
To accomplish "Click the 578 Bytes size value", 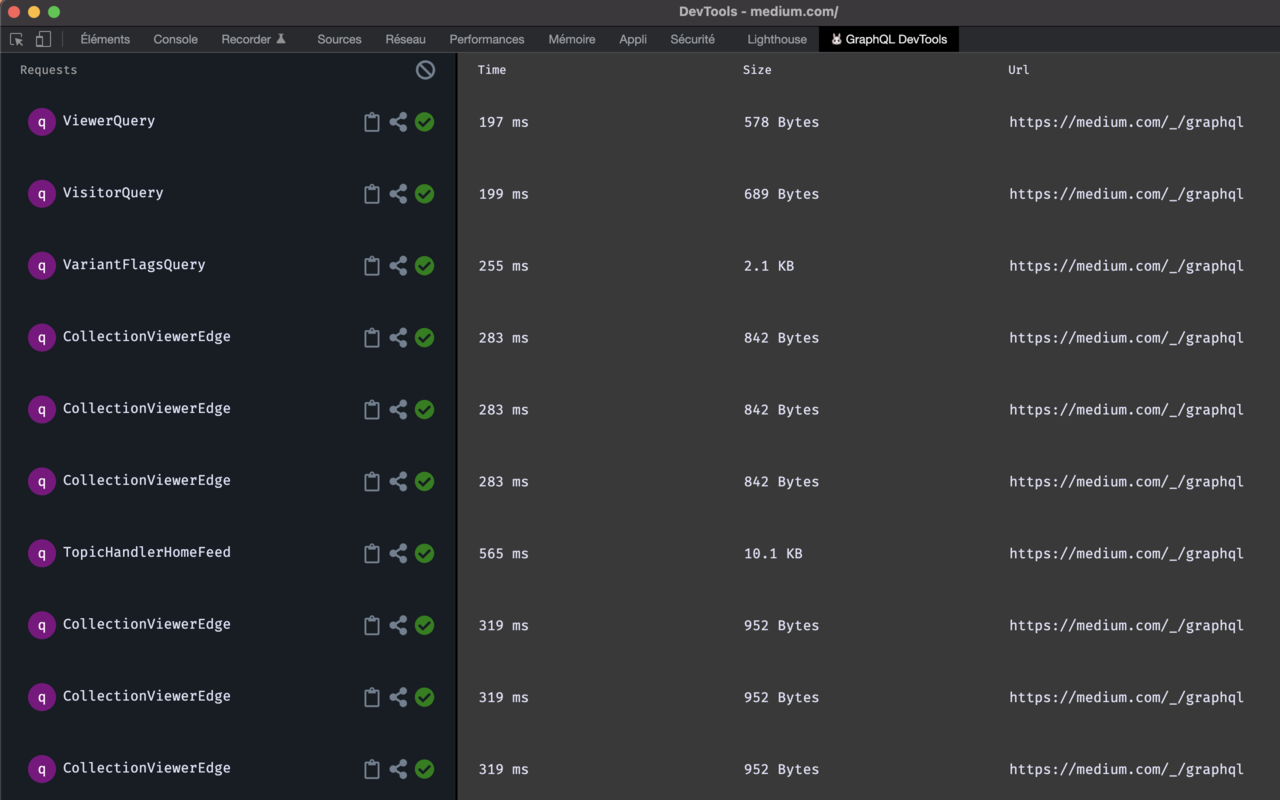I will coord(781,122).
